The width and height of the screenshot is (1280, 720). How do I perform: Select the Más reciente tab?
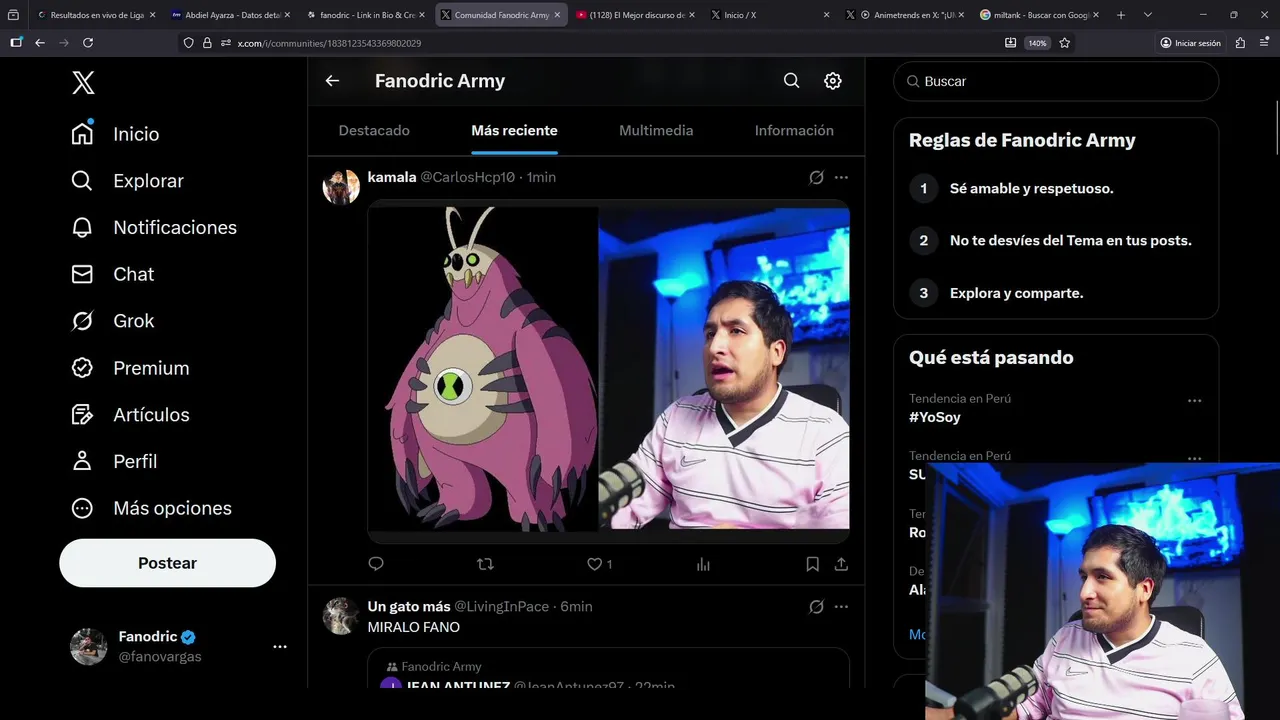pos(514,131)
